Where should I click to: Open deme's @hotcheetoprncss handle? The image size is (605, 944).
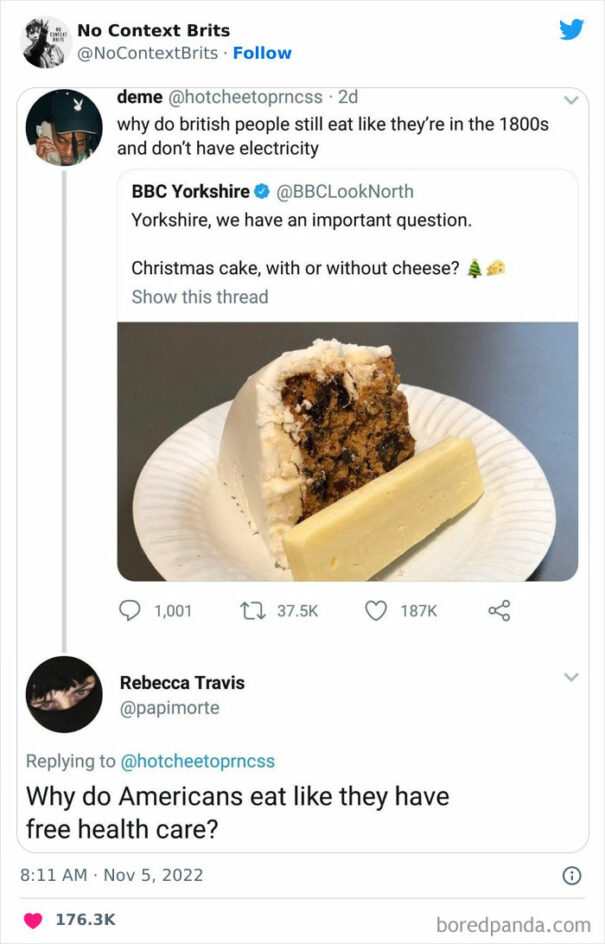243,97
